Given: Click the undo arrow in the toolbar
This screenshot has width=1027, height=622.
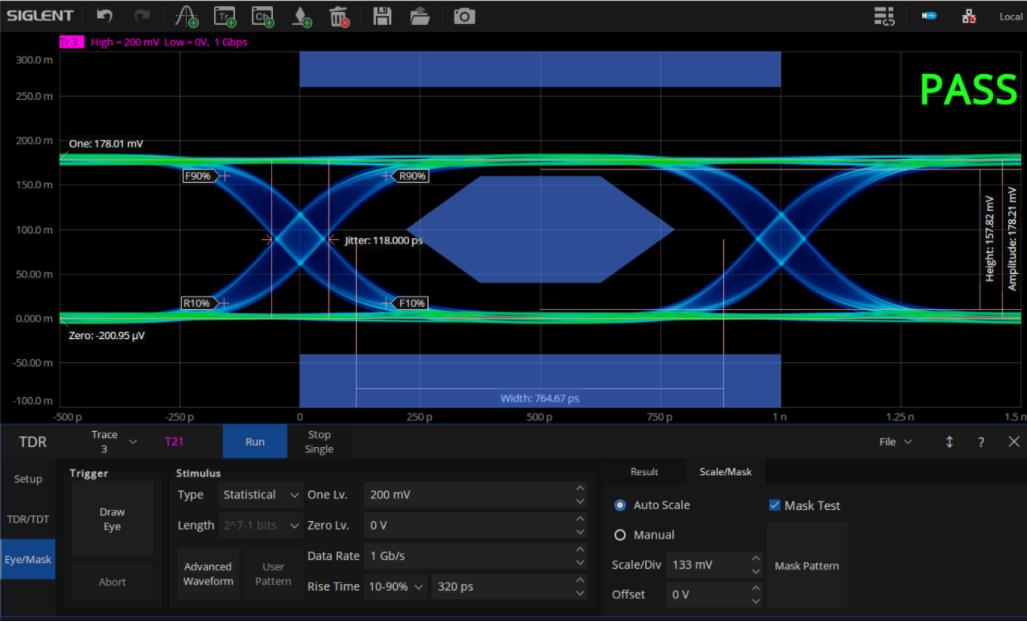Looking at the screenshot, I should click(105, 16).
